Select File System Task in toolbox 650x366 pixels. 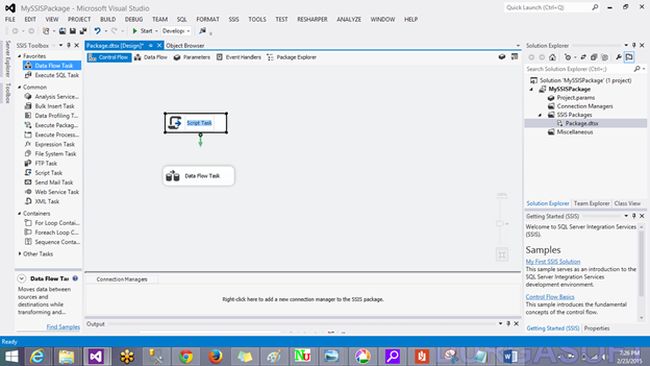(x=56, y=154)
